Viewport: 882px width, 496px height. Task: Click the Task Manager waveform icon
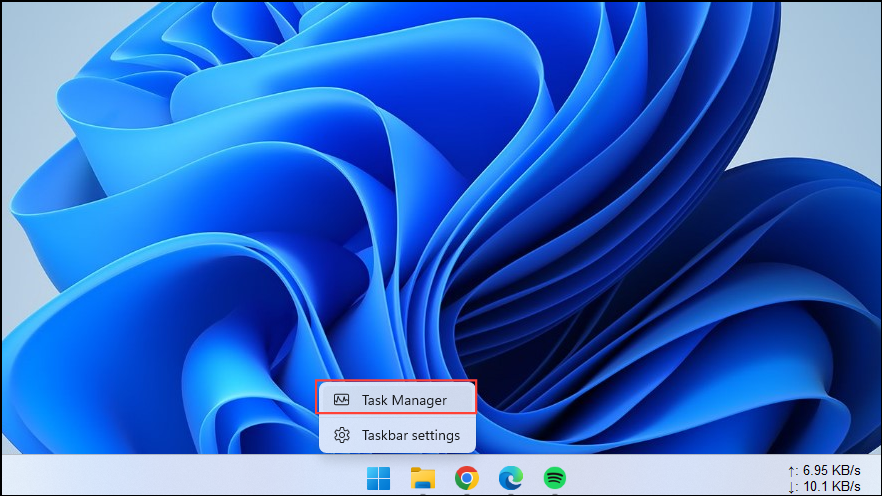point(342,400)
